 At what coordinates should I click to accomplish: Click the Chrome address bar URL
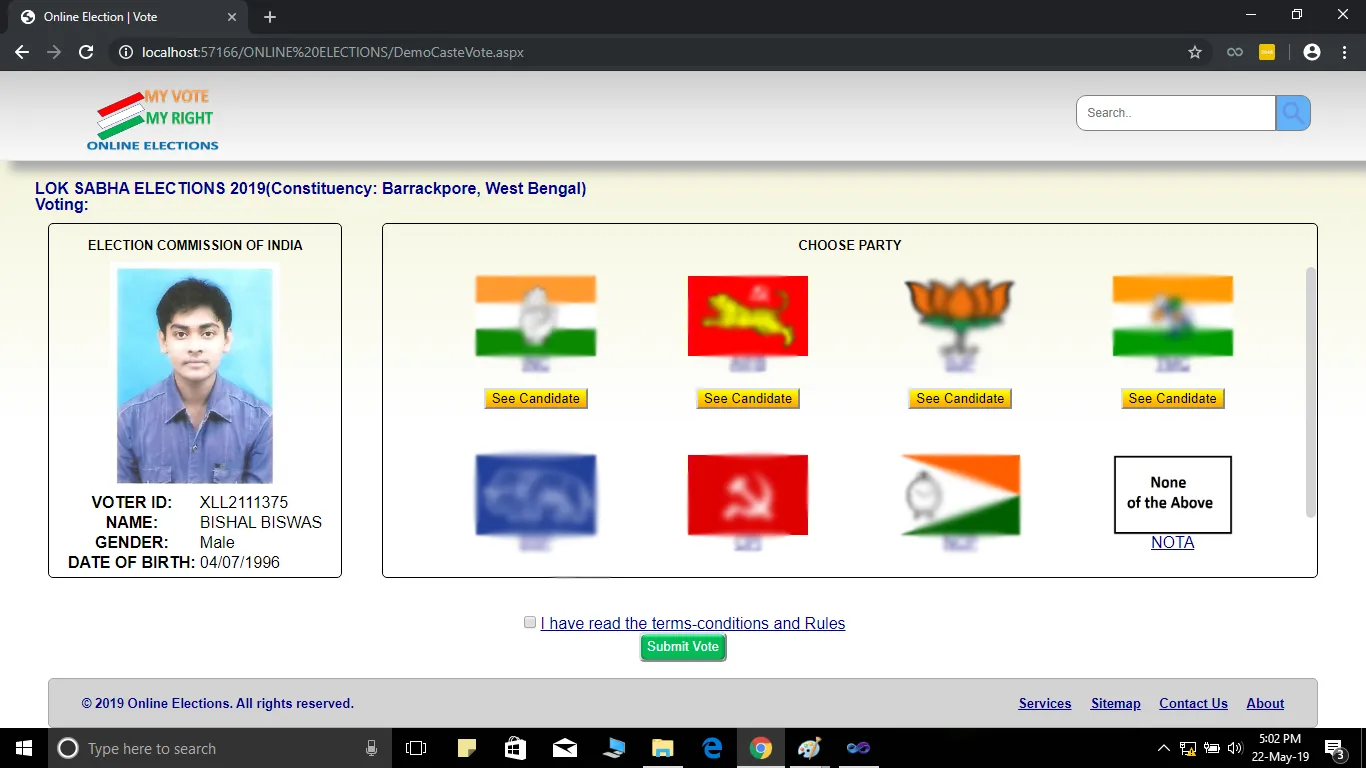tap(333, 52)
